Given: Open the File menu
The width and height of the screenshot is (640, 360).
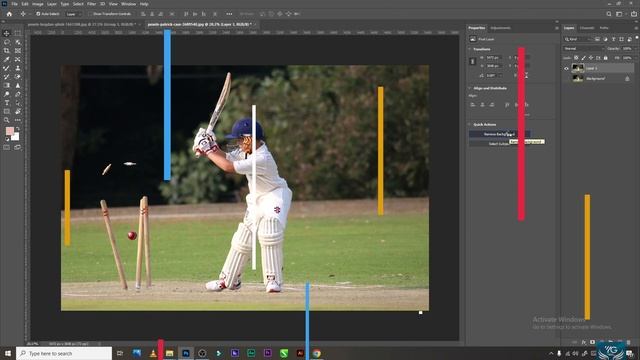Looking at the screenshot, I should click(x=14, y=4).
